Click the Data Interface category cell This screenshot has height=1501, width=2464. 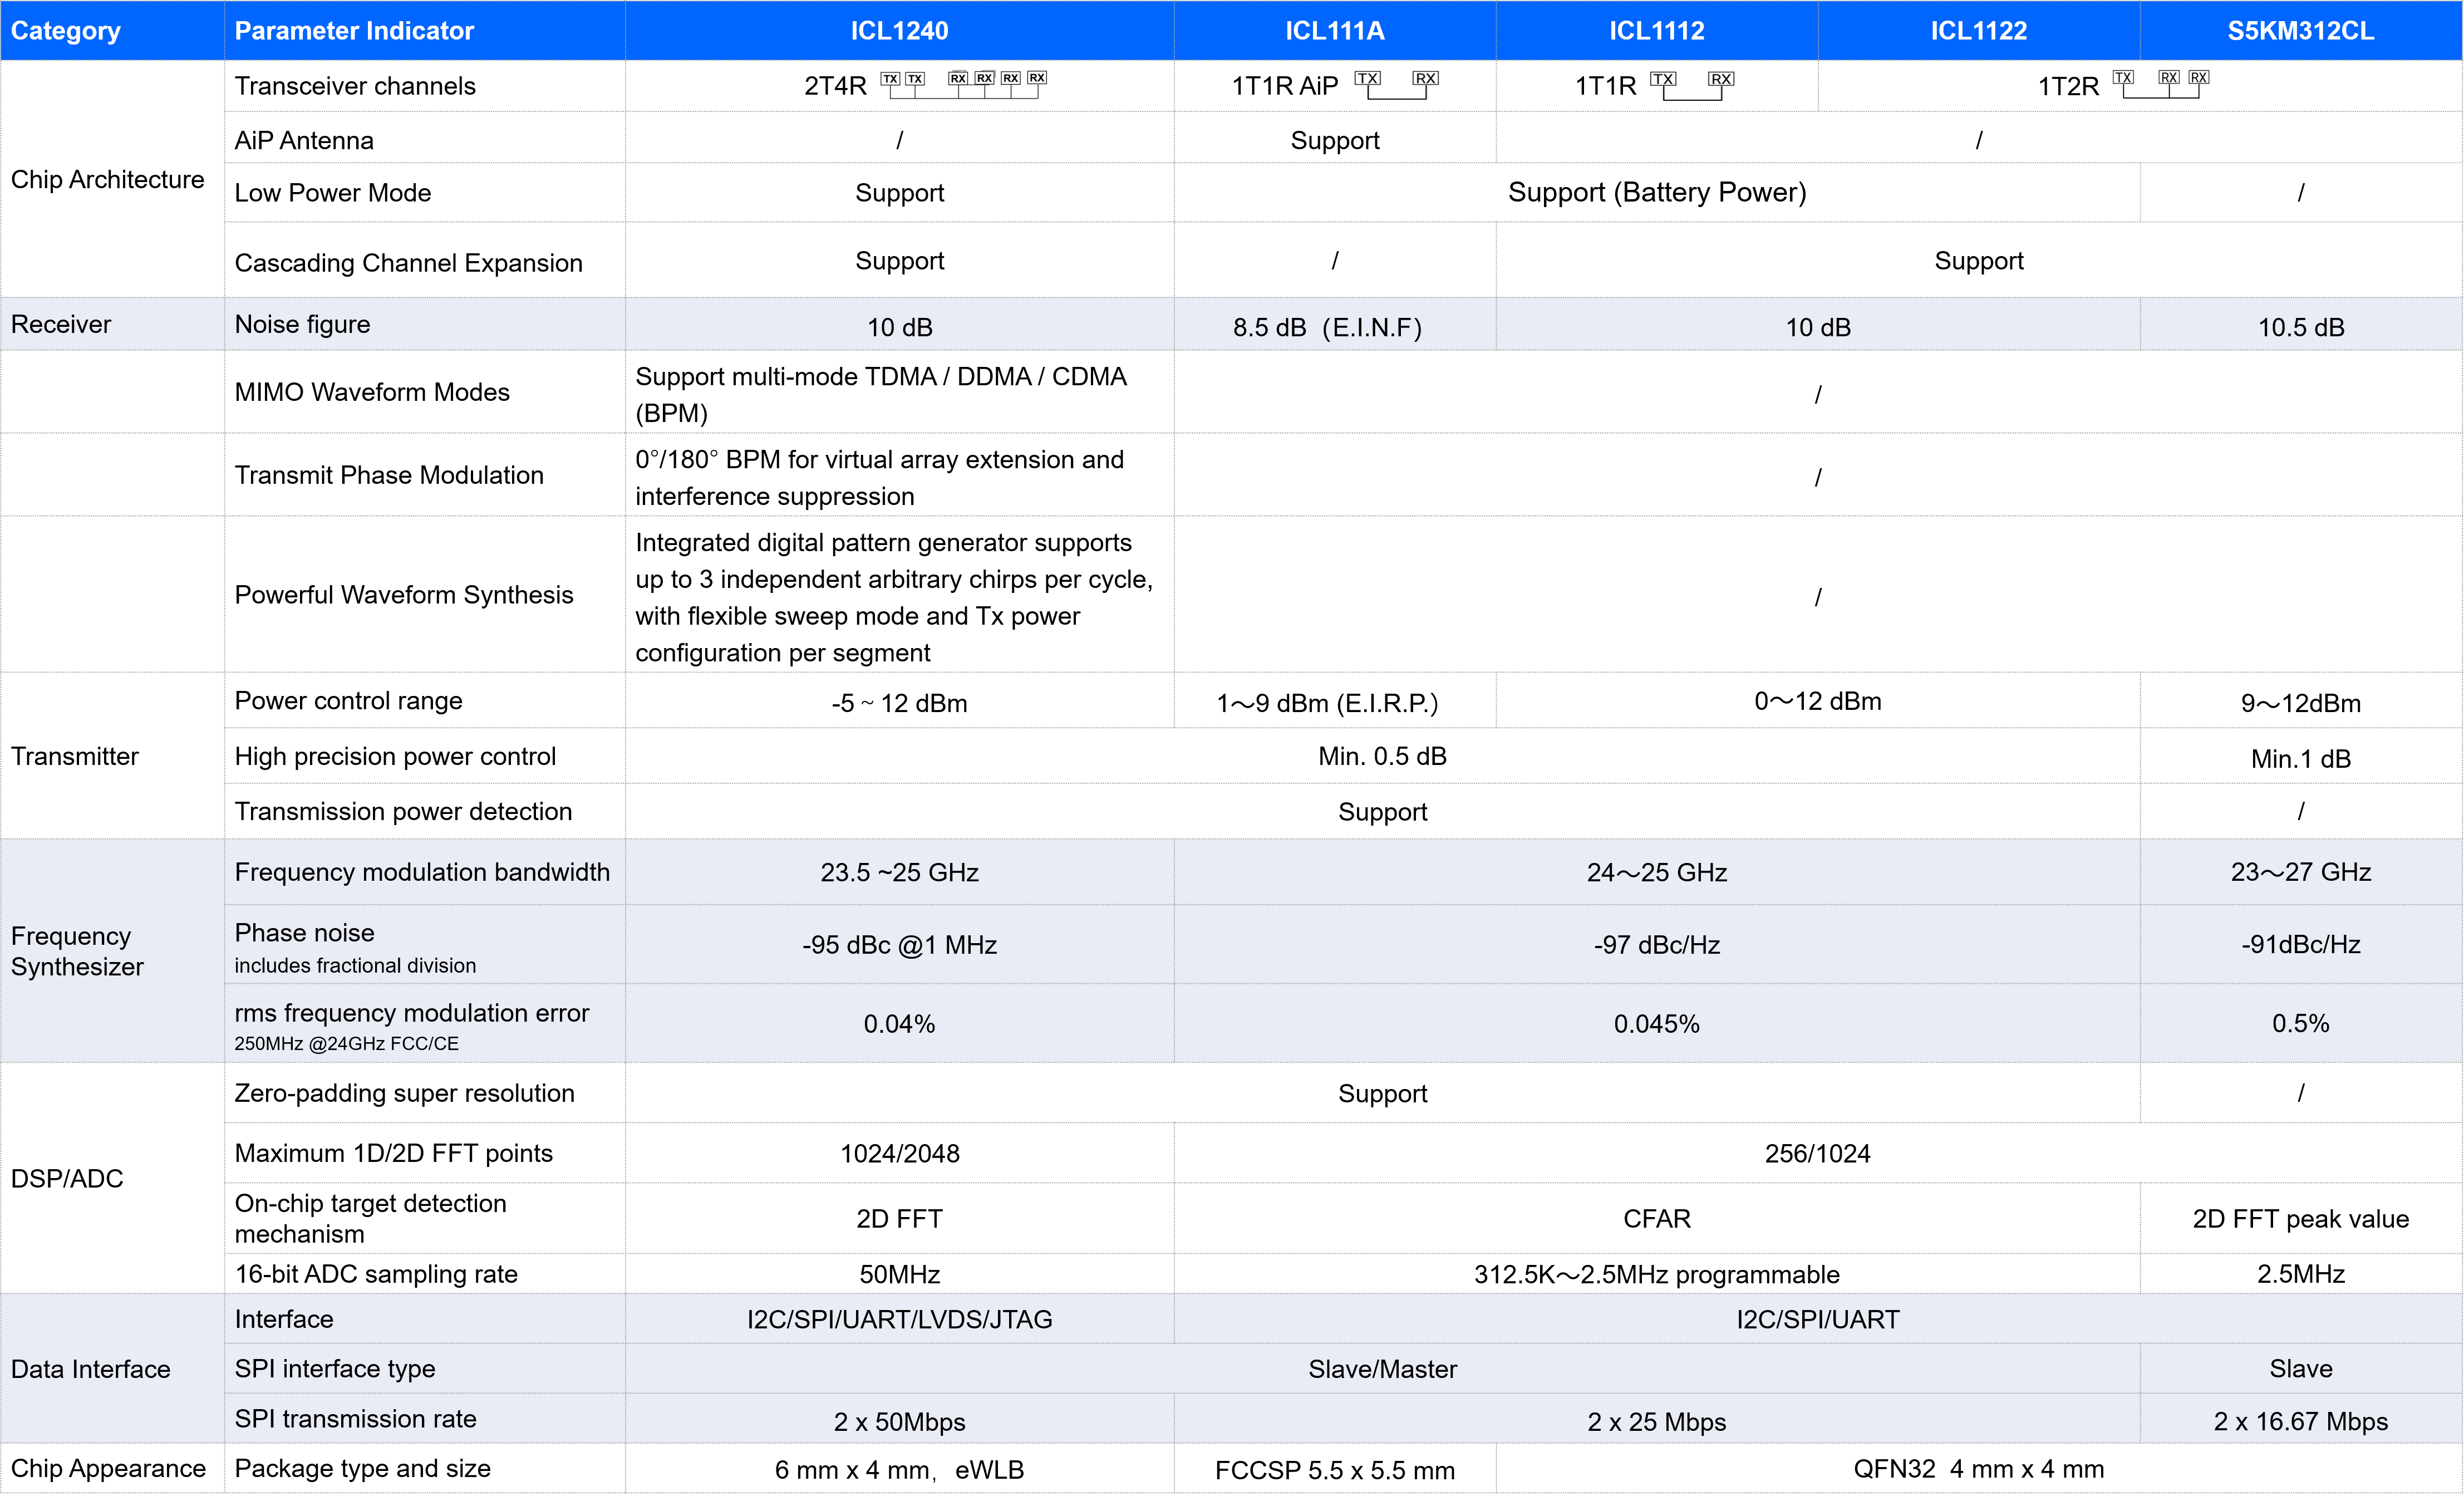tap(112, 1368)
